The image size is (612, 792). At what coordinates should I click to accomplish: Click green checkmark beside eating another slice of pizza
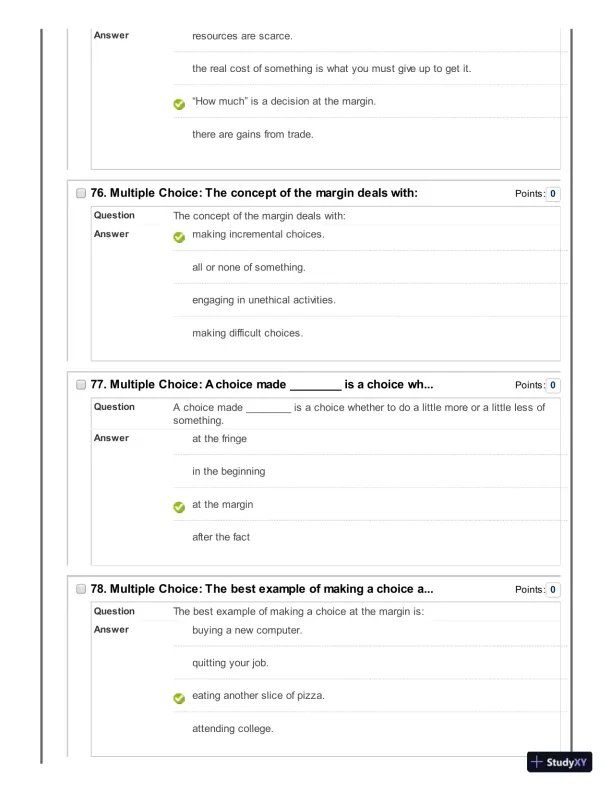click(178, 697)
